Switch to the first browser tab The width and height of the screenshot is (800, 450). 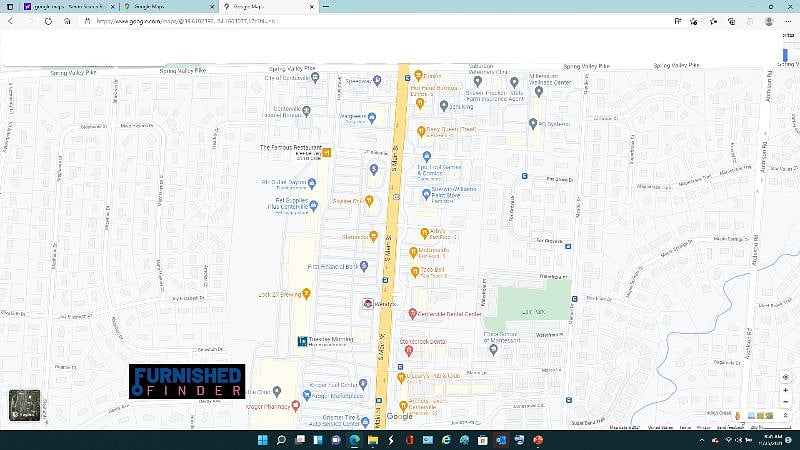point(69,7)
